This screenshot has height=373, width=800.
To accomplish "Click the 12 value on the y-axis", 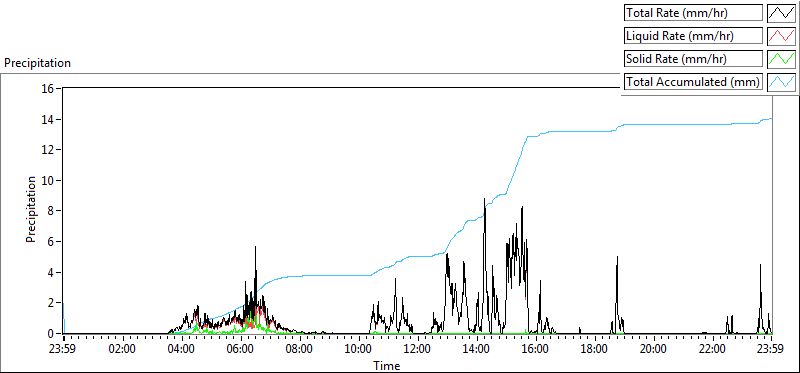I will (48, 150).
